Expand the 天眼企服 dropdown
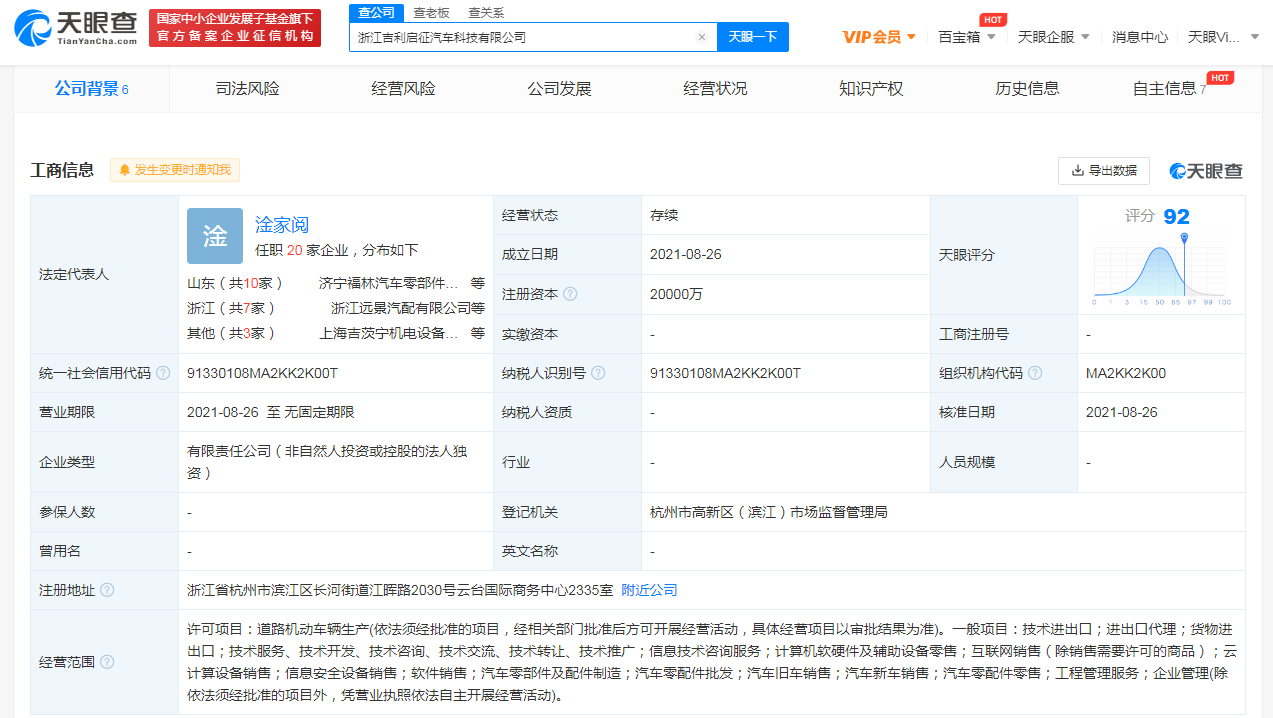Viewport: 1273px width, 718px height. click(x=1053, y=37)
